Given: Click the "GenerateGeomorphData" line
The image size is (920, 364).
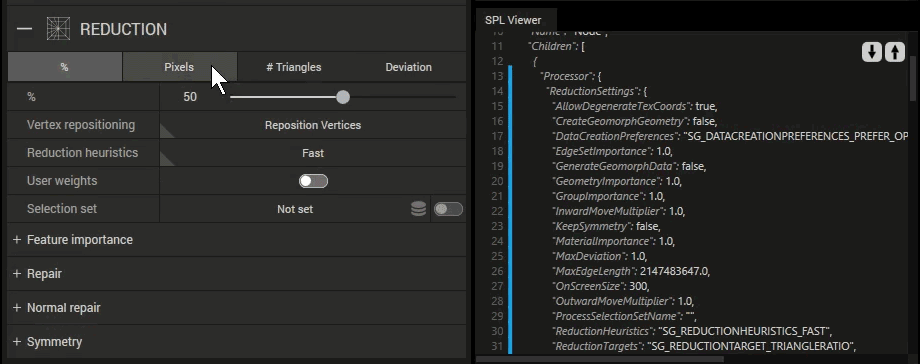Looking at the screenshot, I should coord(629,166).
